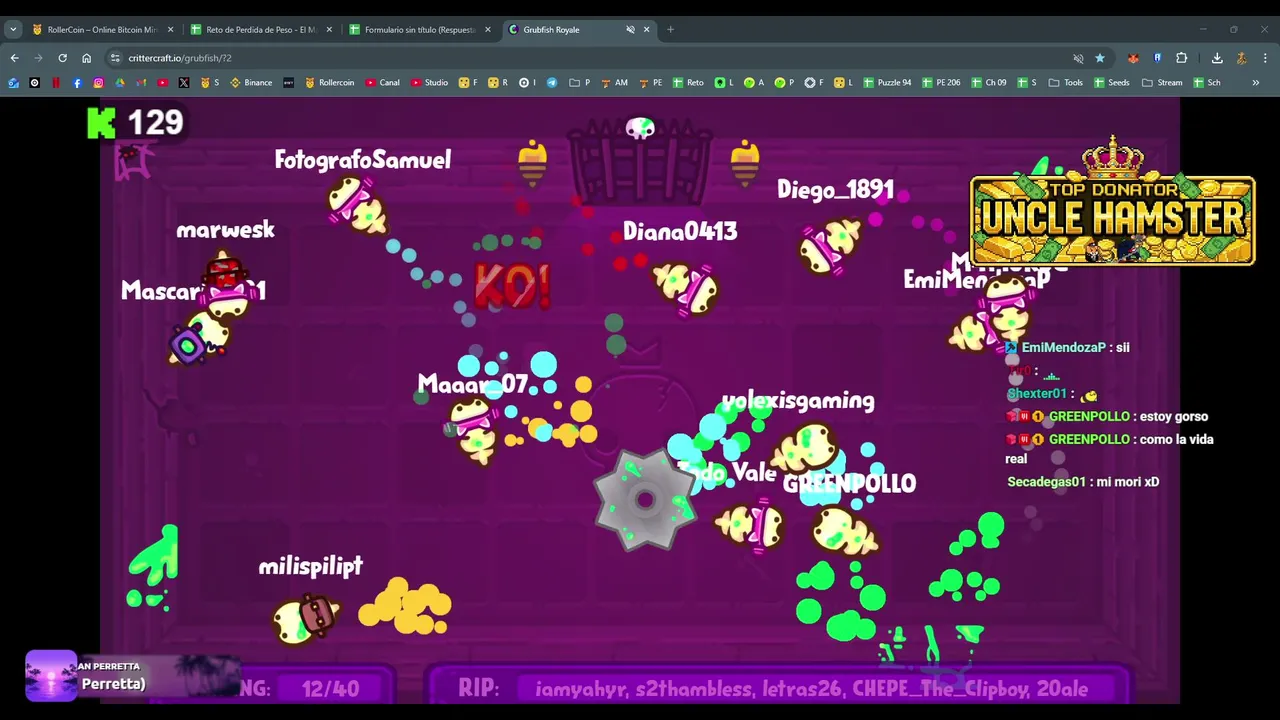Click the score counter 129
1280x720 pixels.
pos(156,123)
